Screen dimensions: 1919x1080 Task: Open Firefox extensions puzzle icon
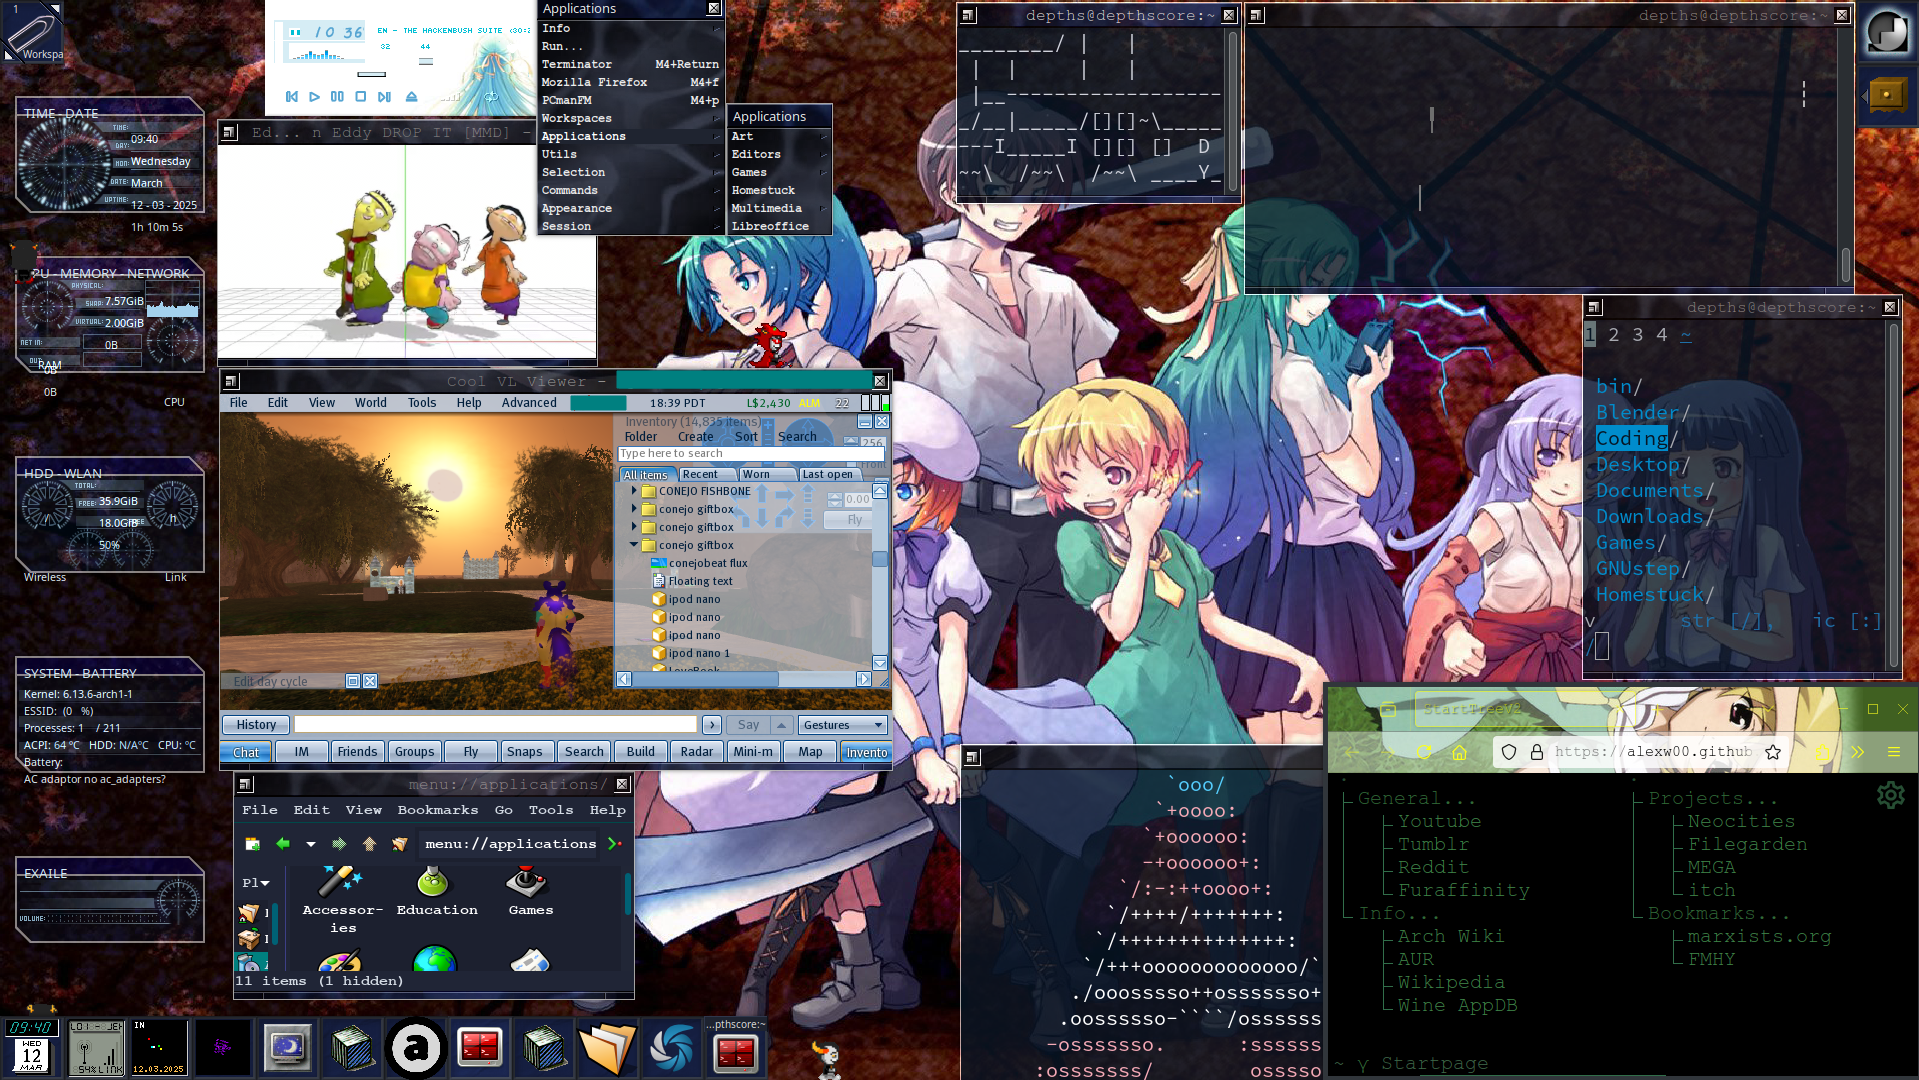[x=1822, y=752]
